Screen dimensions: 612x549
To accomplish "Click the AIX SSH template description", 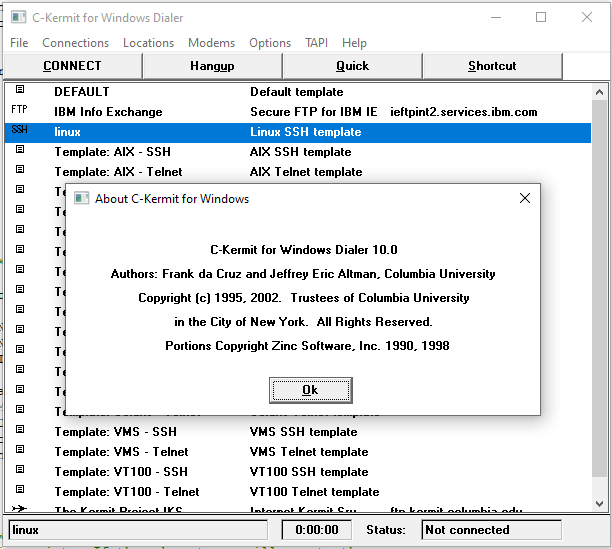I will (301, 152).
